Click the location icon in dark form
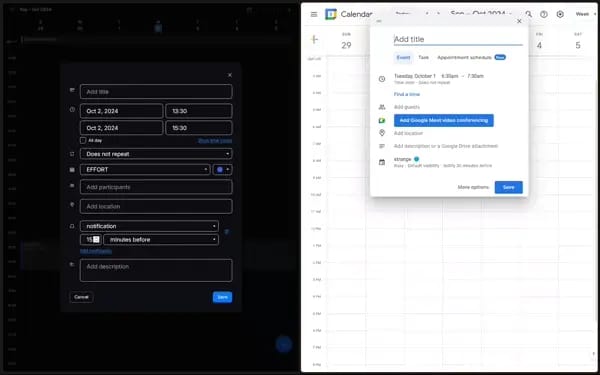The image size is (600, 375). (x=72, y=205)
